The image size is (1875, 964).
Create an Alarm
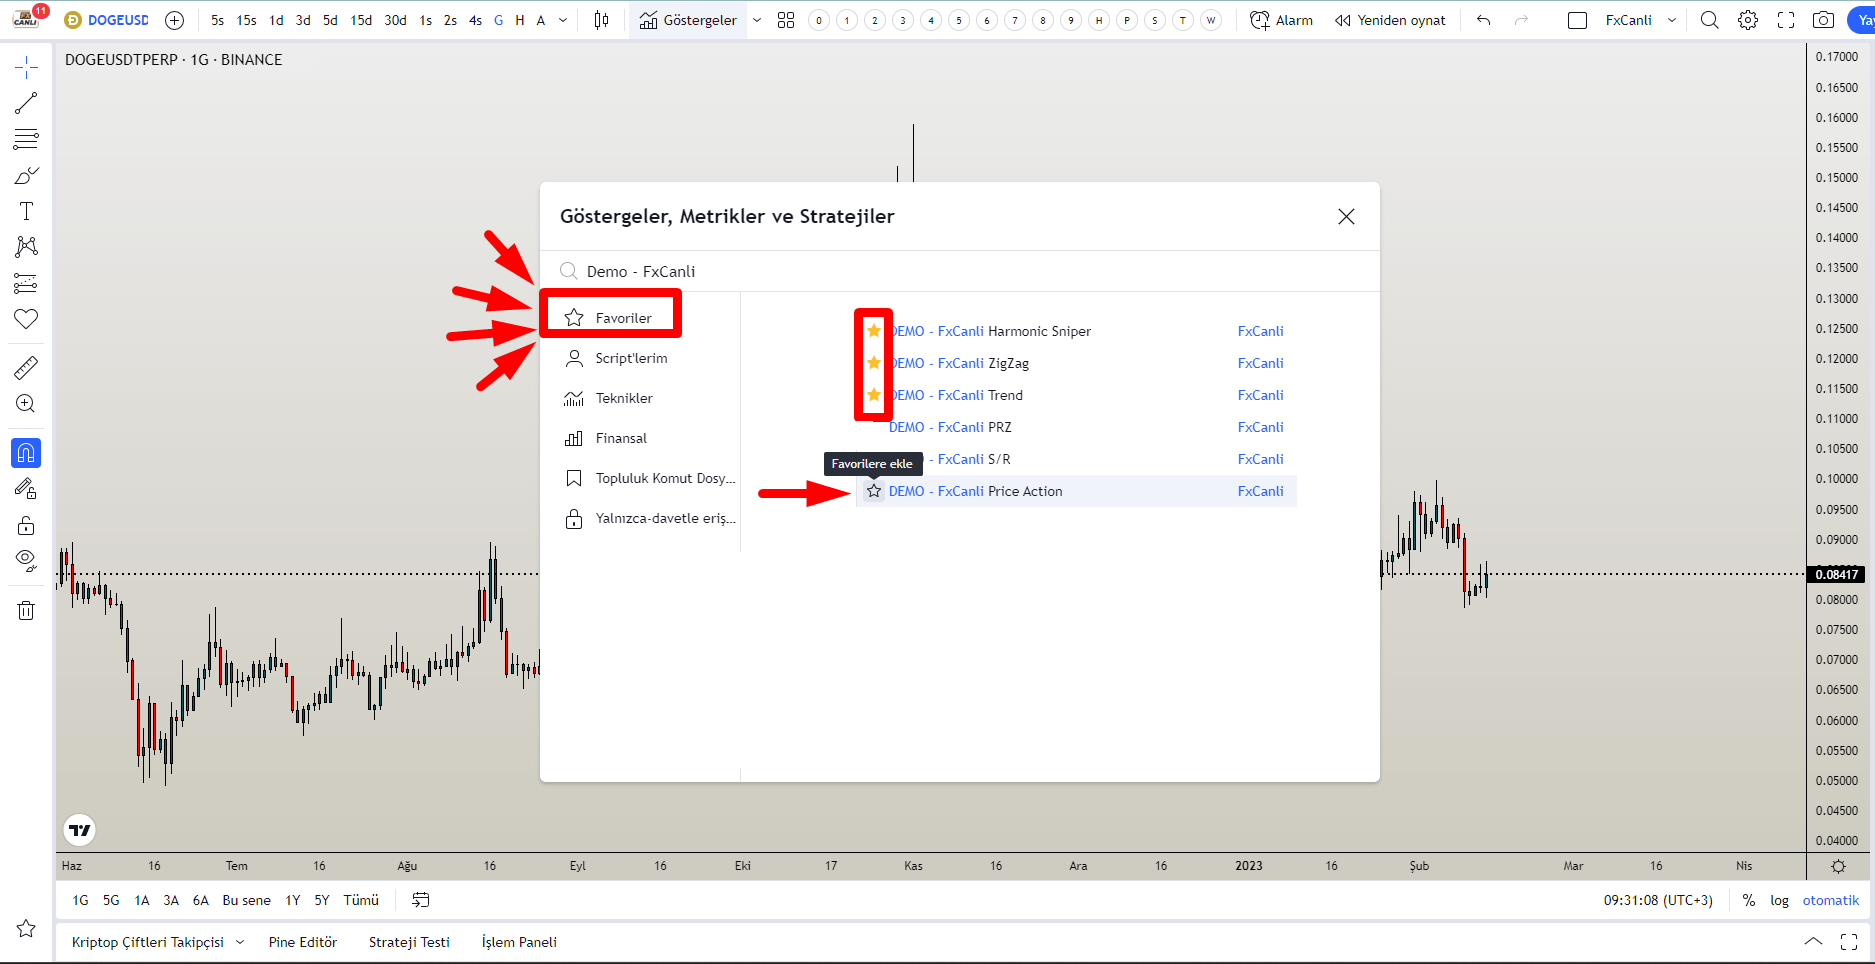pos(1281,20)
